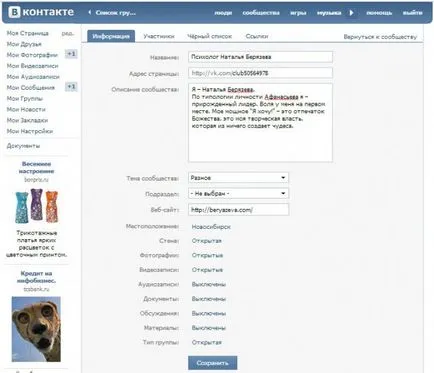434x373 pixels.
Task: Open Мои Настройки in the sidebar
Action: (x=30, y=131)
